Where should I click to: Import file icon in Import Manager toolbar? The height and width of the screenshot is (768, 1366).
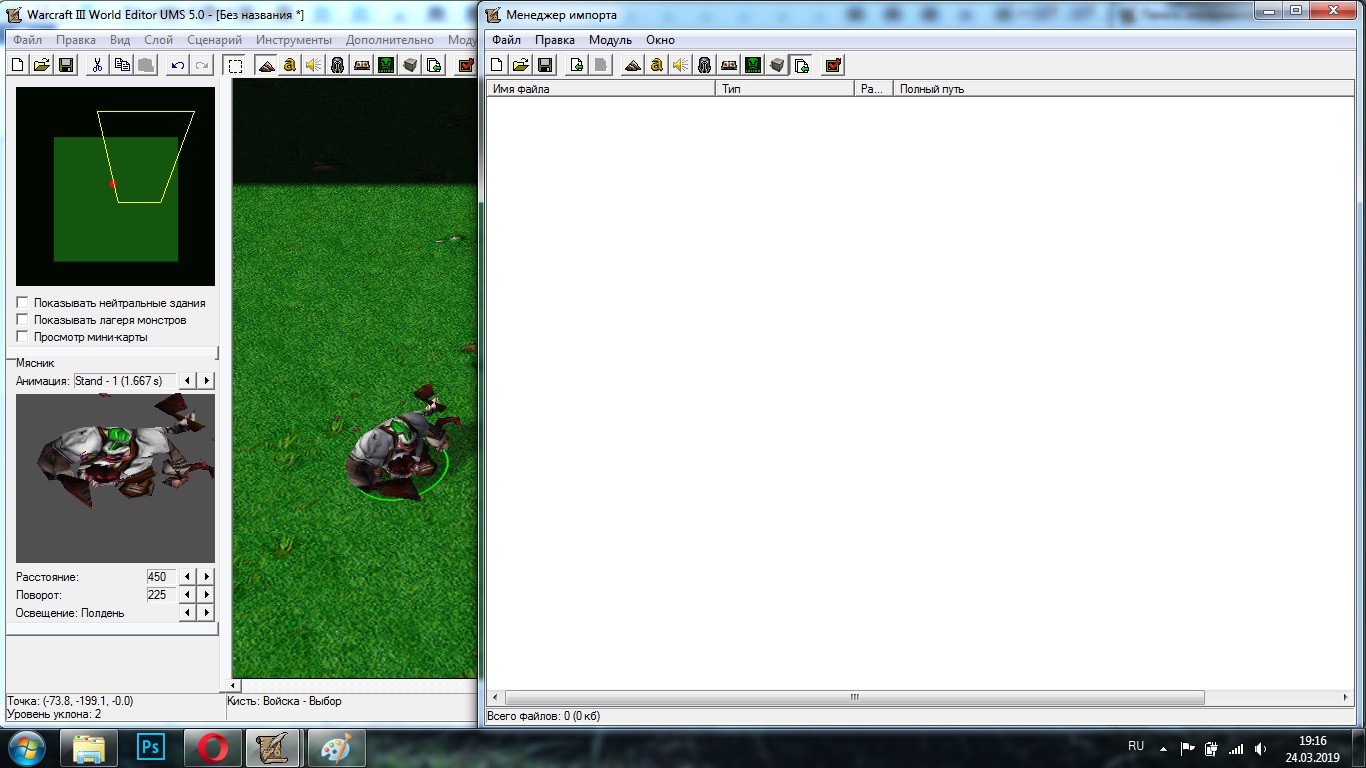(577, 65)
